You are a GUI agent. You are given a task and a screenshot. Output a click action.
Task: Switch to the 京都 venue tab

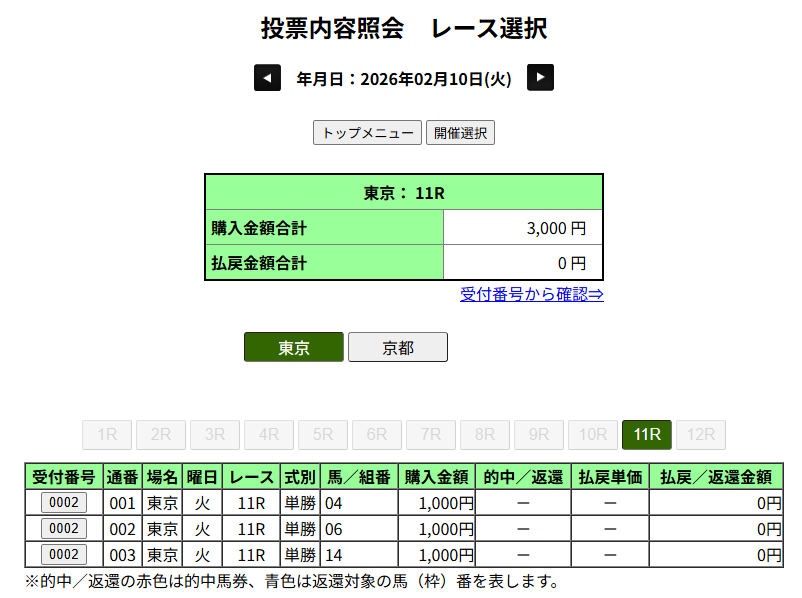coord(397,348)
